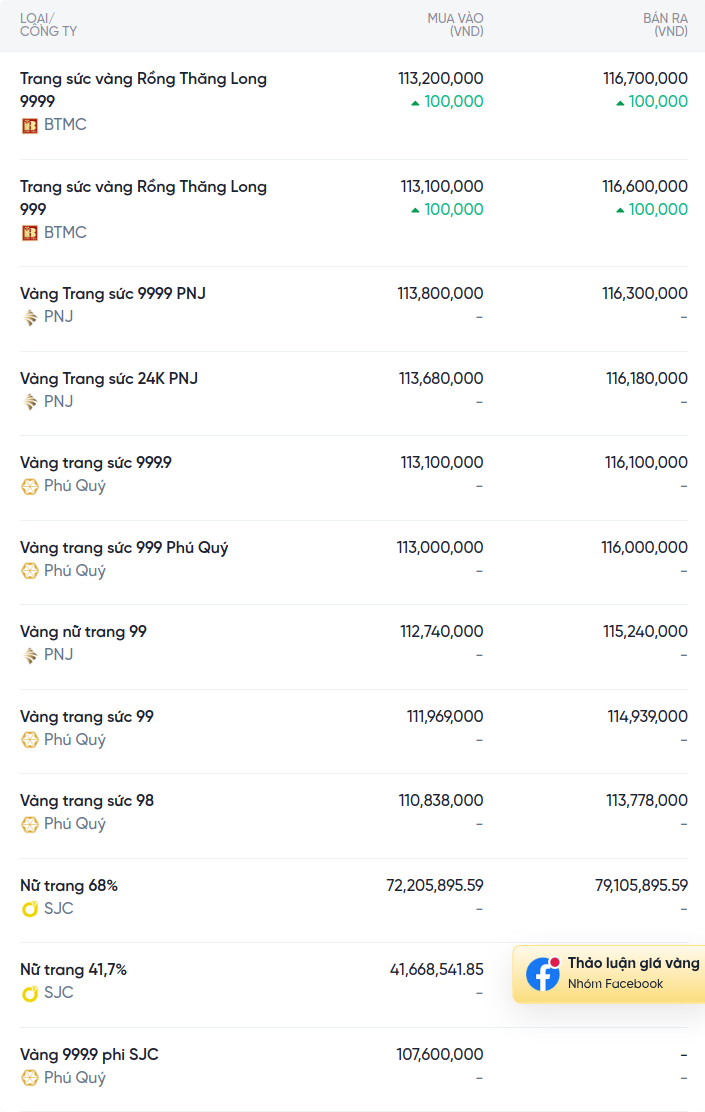Click the Phú Quý logo under Vàng trang sức 999.9

click(x=29, y=486)
